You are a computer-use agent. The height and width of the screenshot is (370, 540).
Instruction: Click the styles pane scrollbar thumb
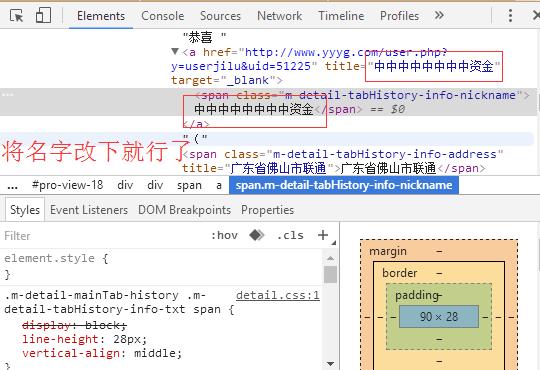coord(330,275)
